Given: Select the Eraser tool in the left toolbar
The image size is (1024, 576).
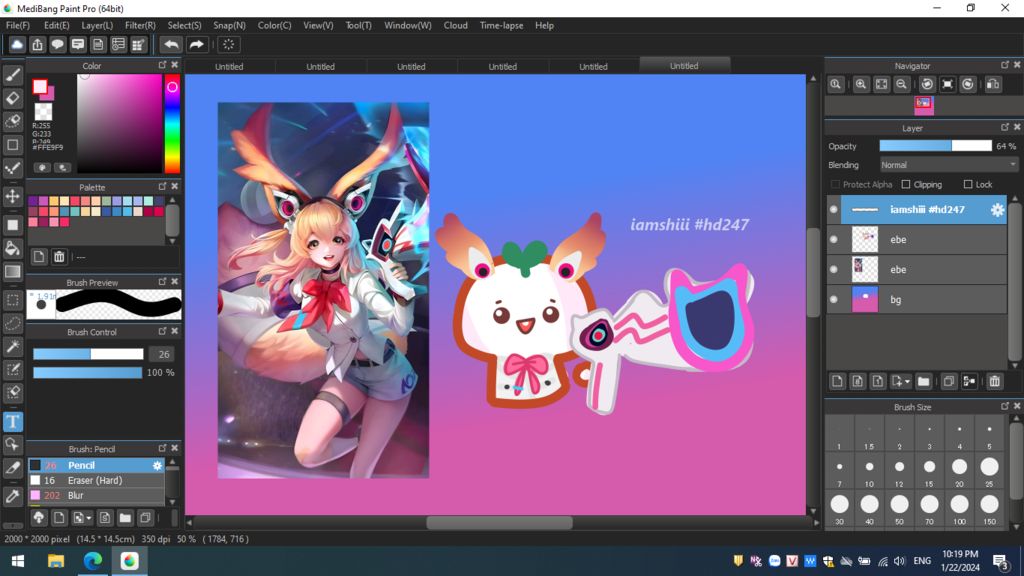Looking at the screenshot, I should (12, 99).
